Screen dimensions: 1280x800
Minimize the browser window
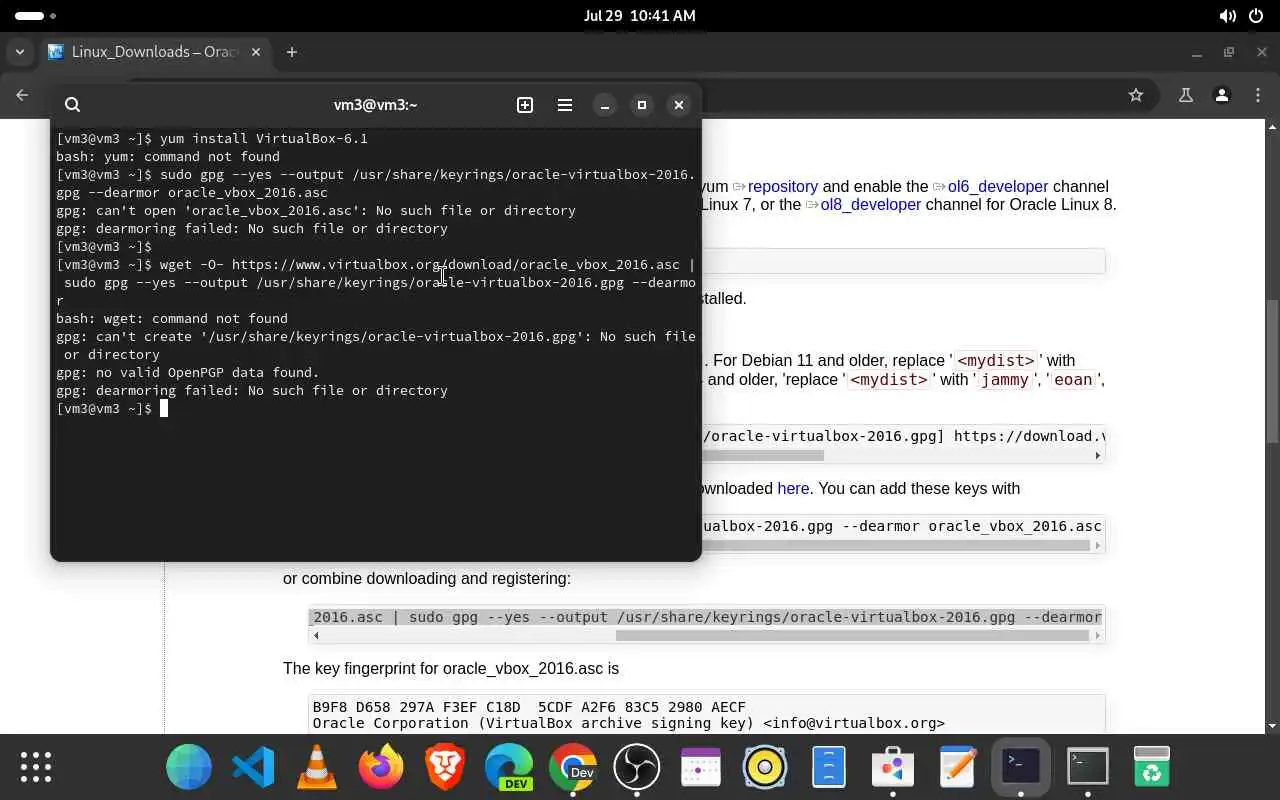pyautogui.click(x=1196, y=52)
